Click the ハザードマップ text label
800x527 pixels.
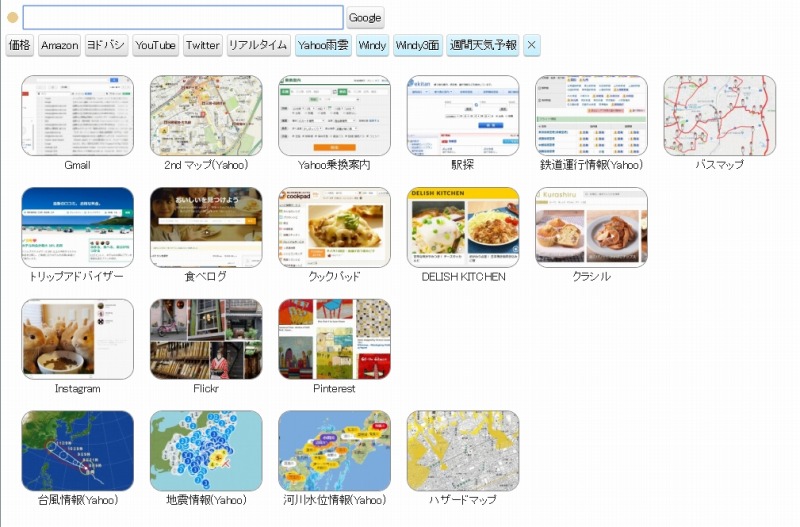(x=463, y=500)
